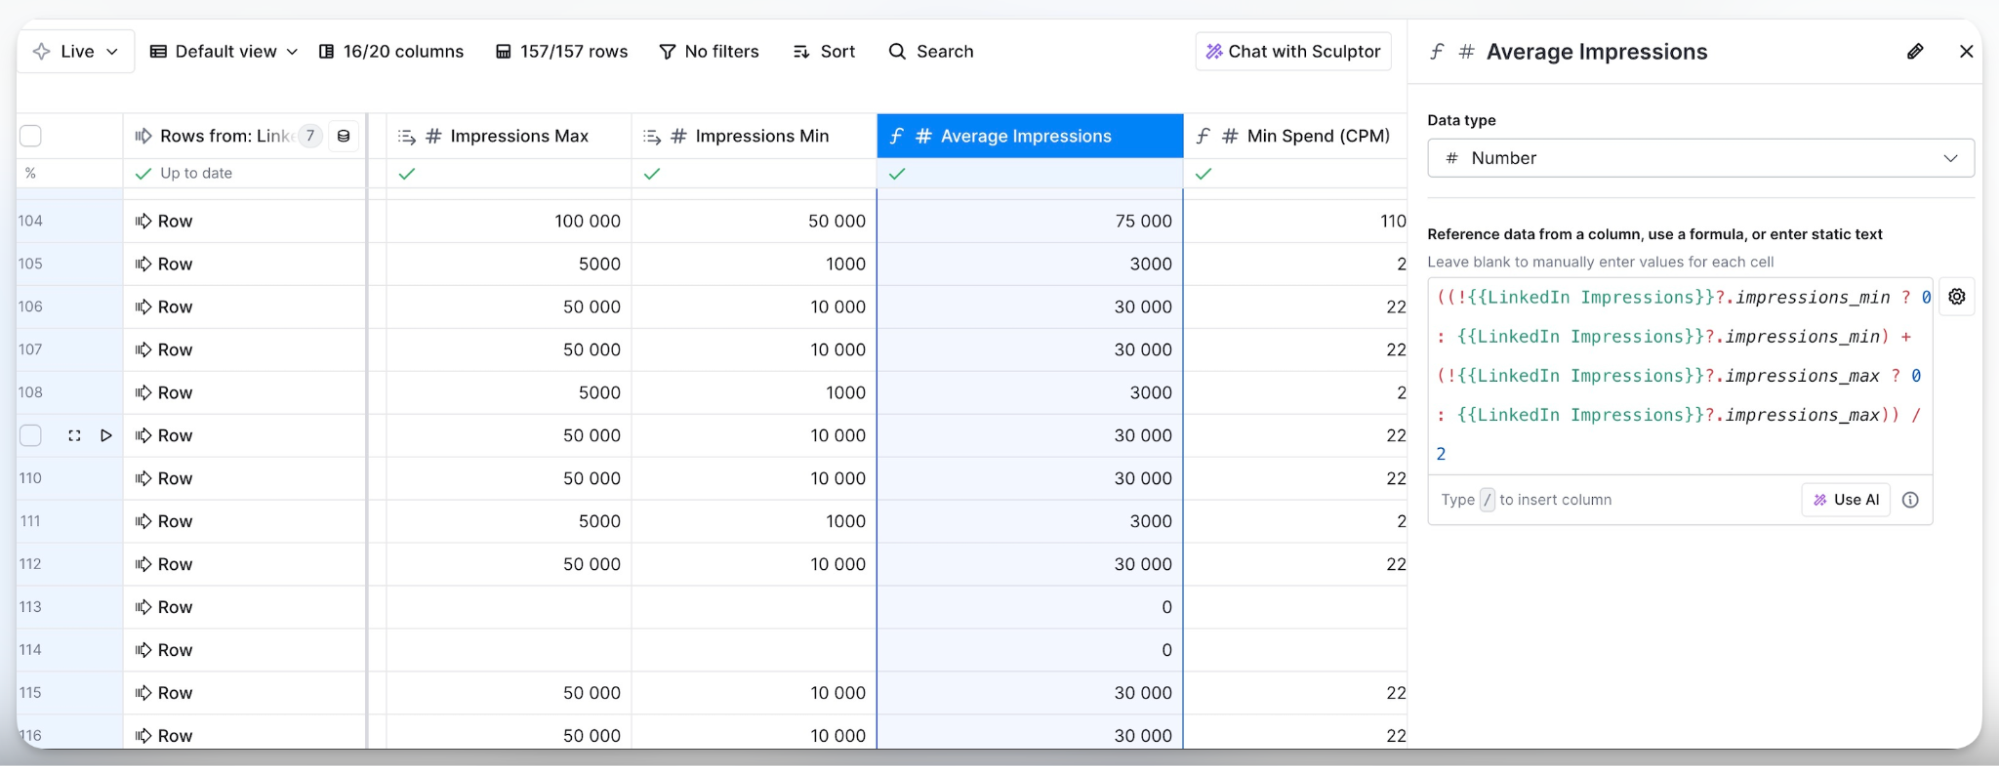
Task: Open formula settings gear icon
Action: [x=1956, y=297]
